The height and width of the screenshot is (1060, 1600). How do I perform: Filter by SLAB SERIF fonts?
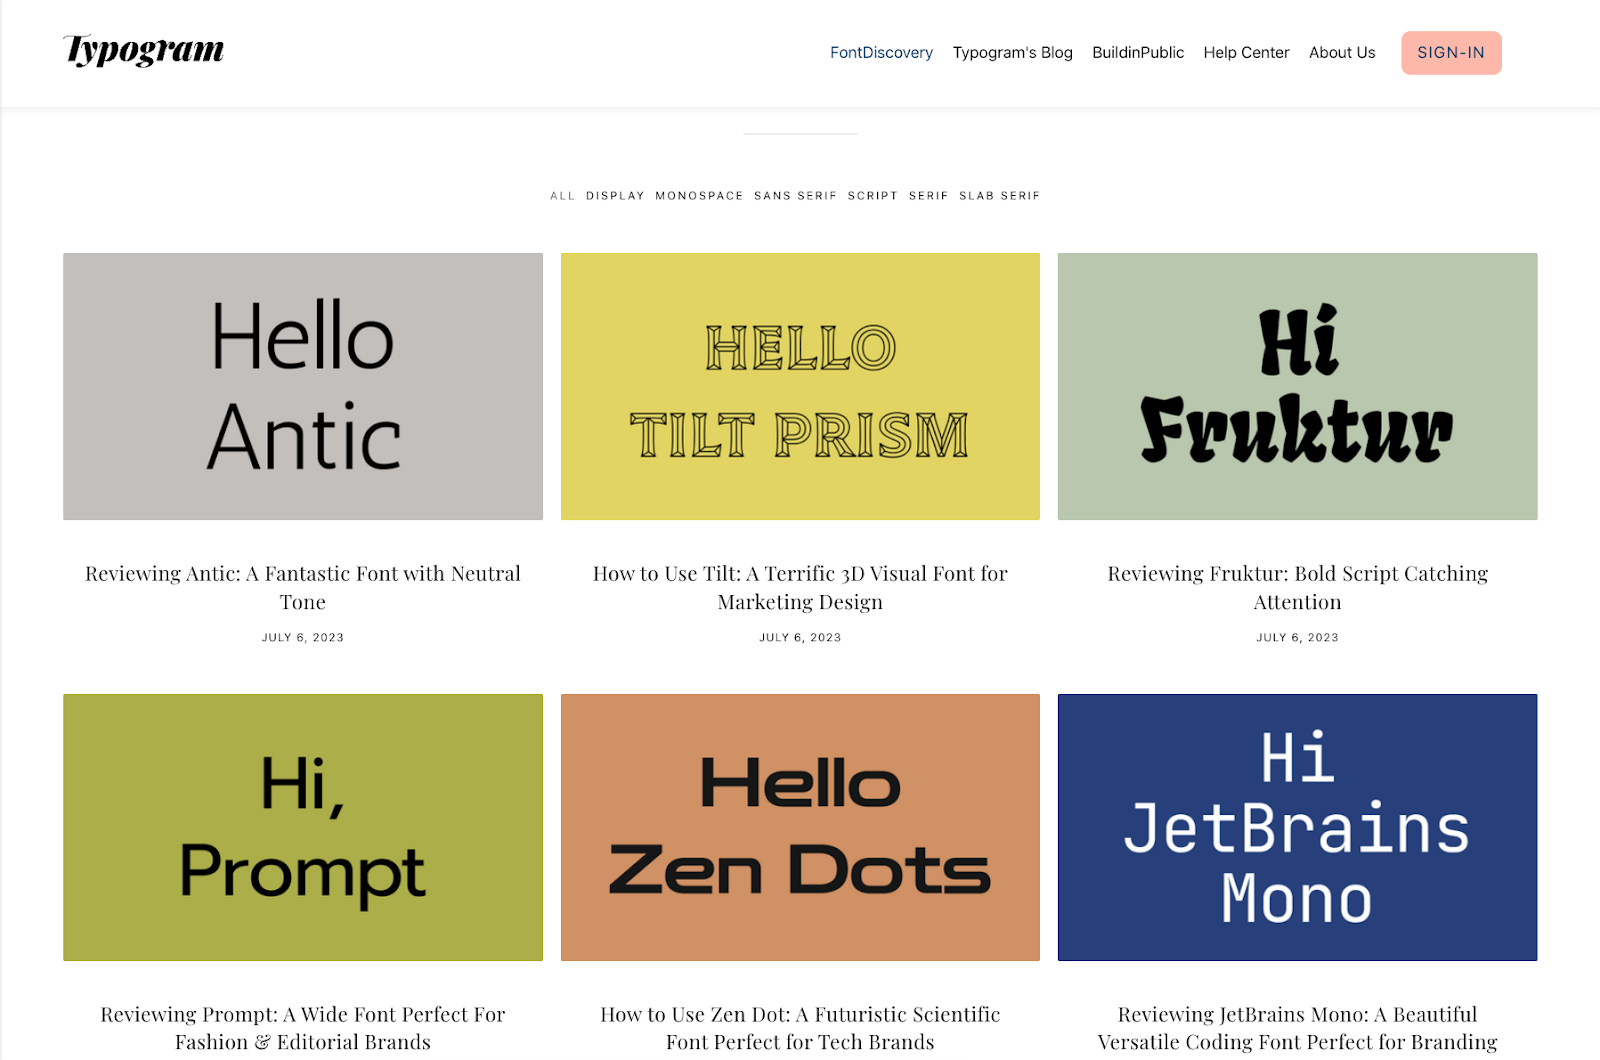pyautogui.click(x=999, y=195)
